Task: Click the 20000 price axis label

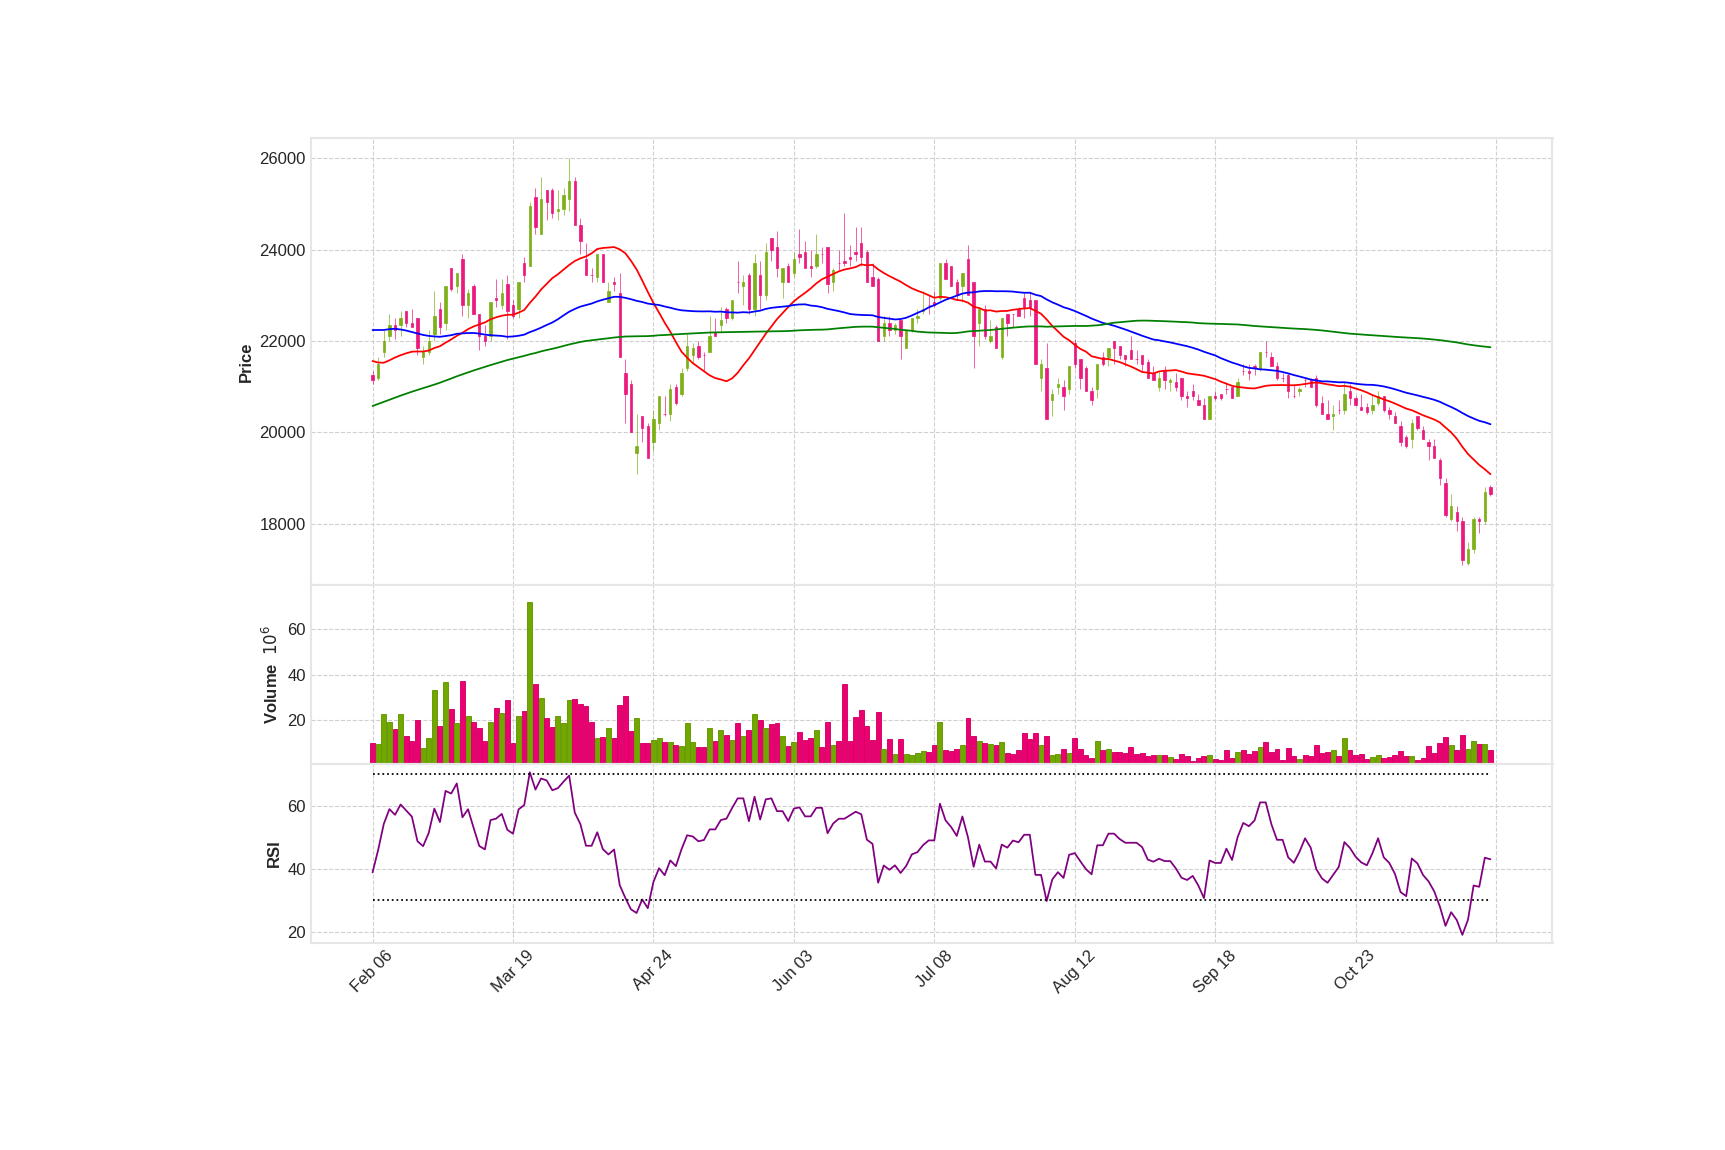Action: (x=282, y=433)
